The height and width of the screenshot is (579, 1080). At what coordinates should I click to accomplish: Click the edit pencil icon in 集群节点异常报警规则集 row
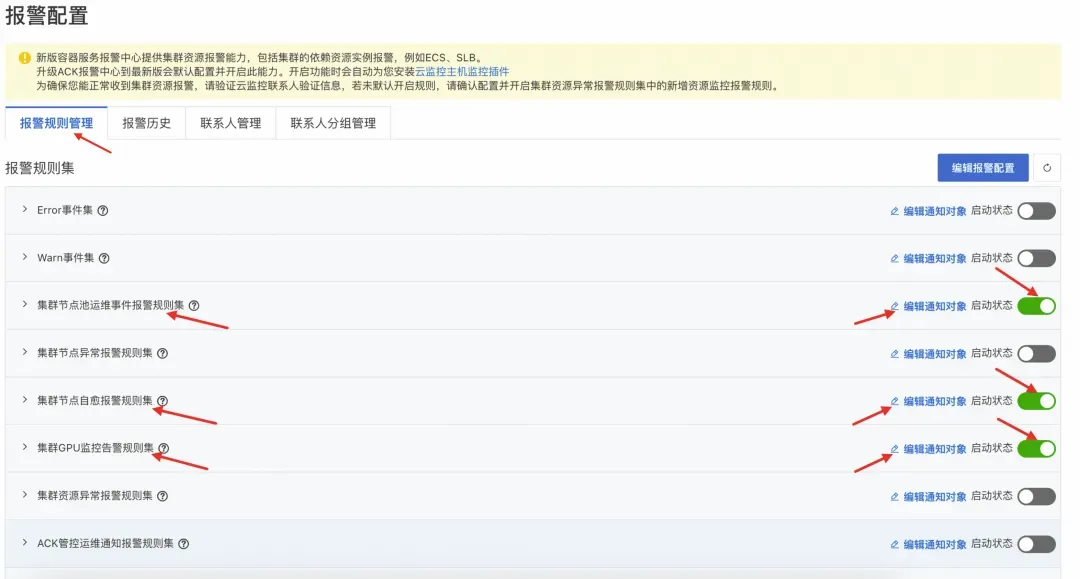pos(894,354)
